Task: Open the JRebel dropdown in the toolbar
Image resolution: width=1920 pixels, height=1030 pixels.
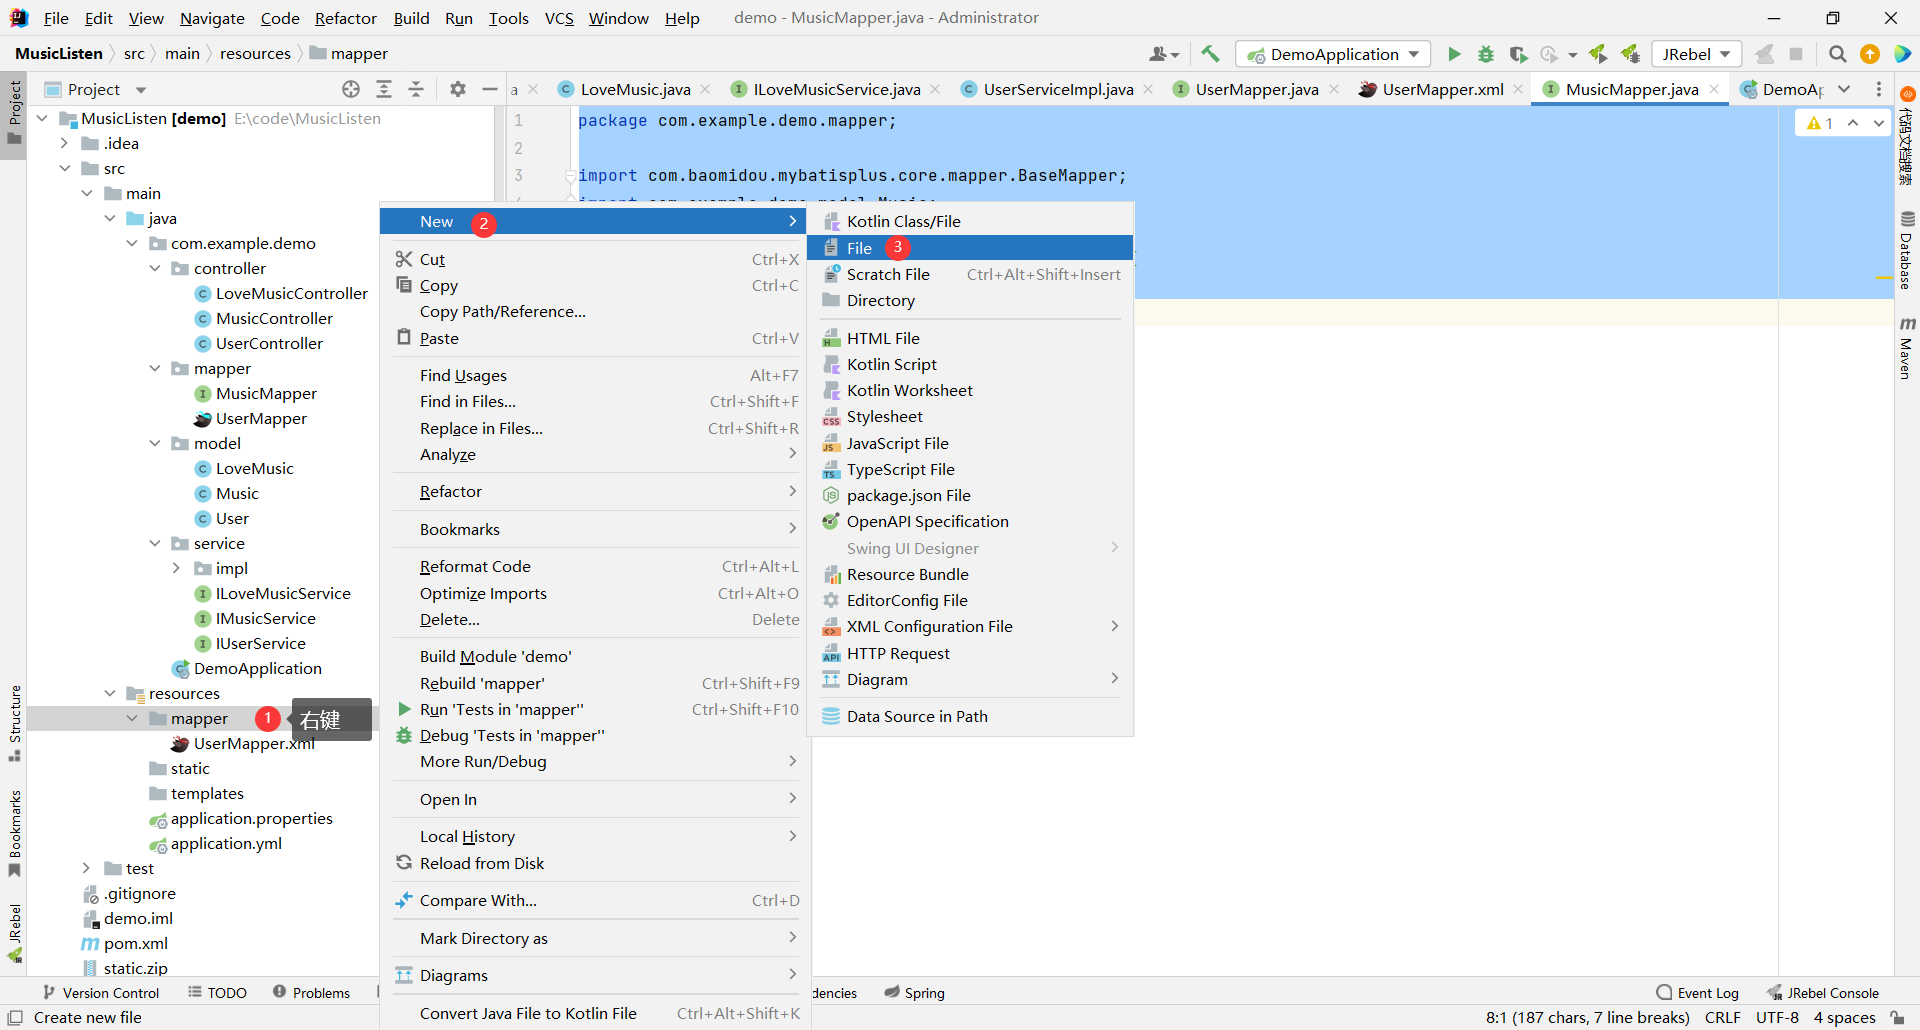Action: 1696,54
